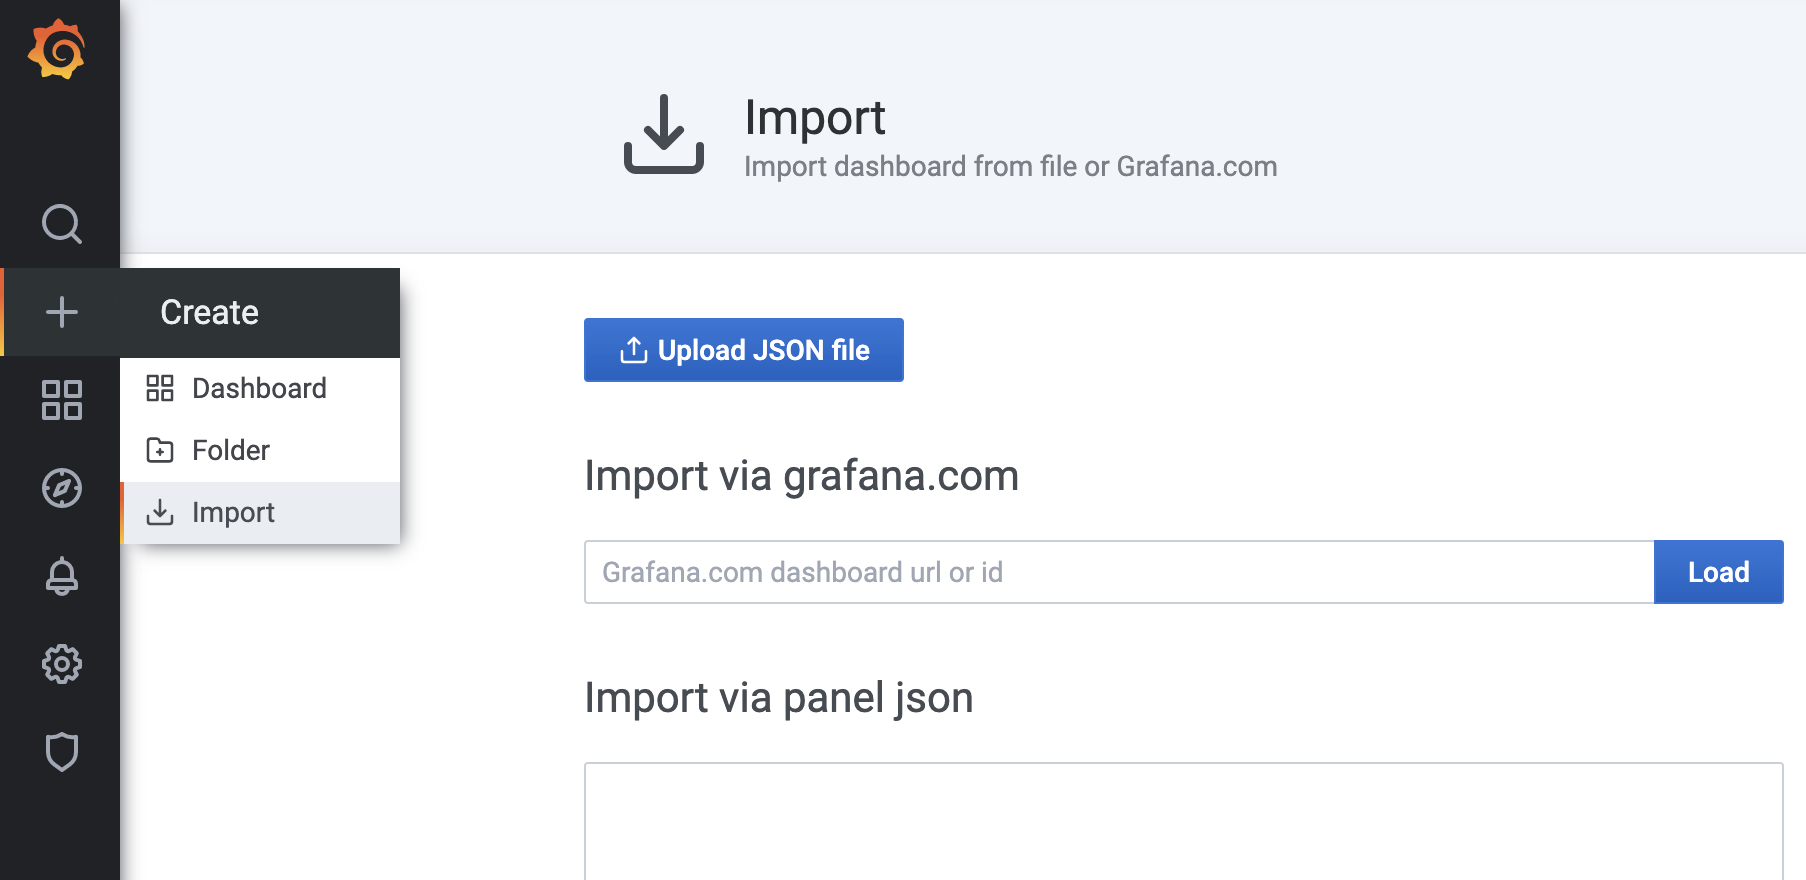1806x880 pixels.
Task: Open the Server Admin shield icon
Action: point(61,752)
